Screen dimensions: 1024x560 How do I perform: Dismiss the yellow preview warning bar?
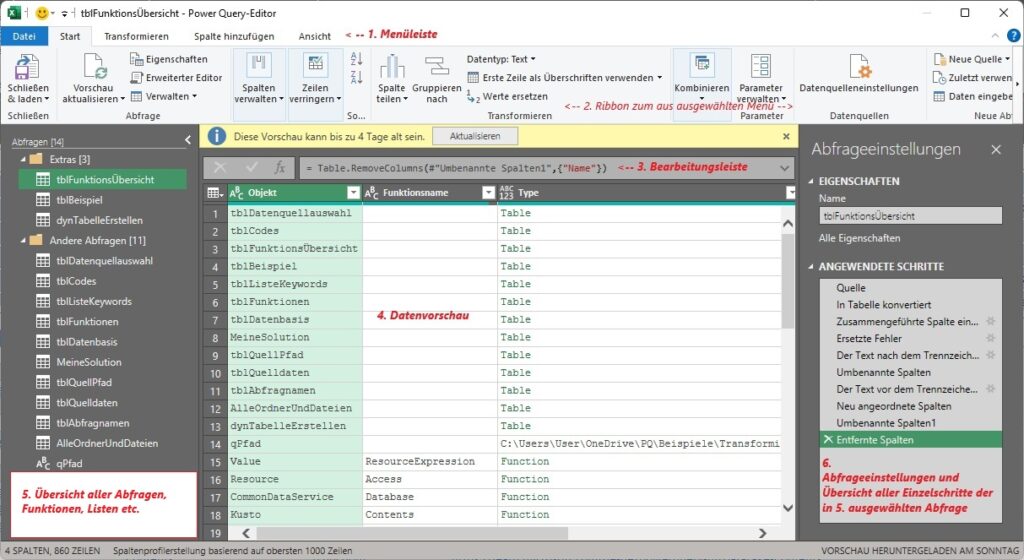[786, 136]
